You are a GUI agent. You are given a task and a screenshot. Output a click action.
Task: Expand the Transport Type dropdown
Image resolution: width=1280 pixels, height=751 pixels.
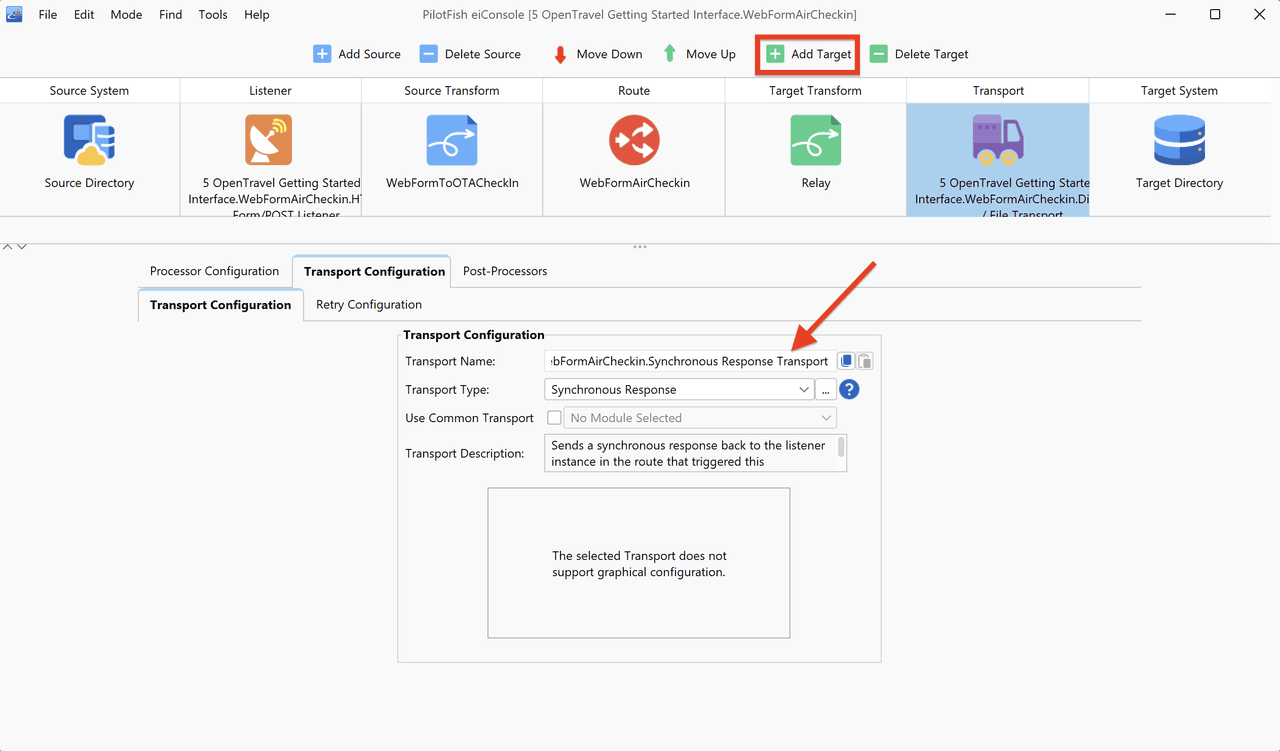679,390
